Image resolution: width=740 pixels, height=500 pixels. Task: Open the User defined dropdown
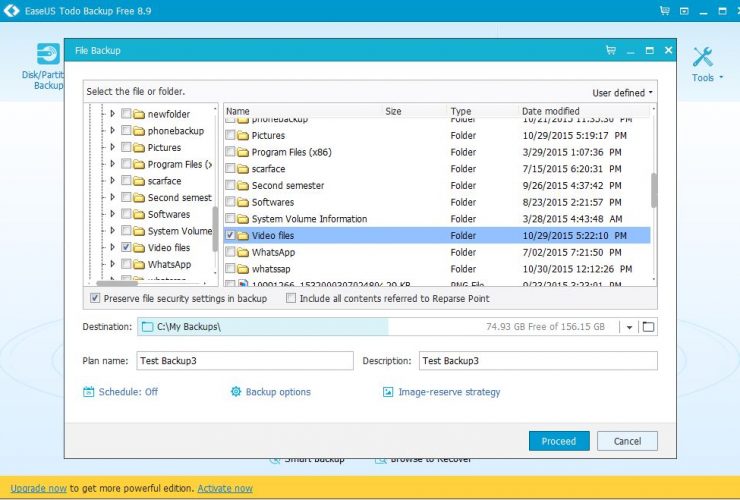pos(622,93)
